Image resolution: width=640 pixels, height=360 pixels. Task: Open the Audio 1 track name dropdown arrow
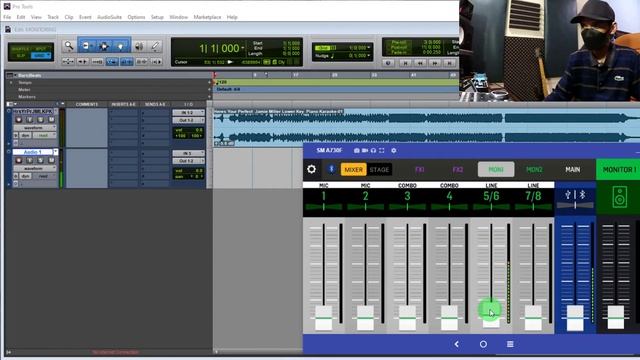56,152
